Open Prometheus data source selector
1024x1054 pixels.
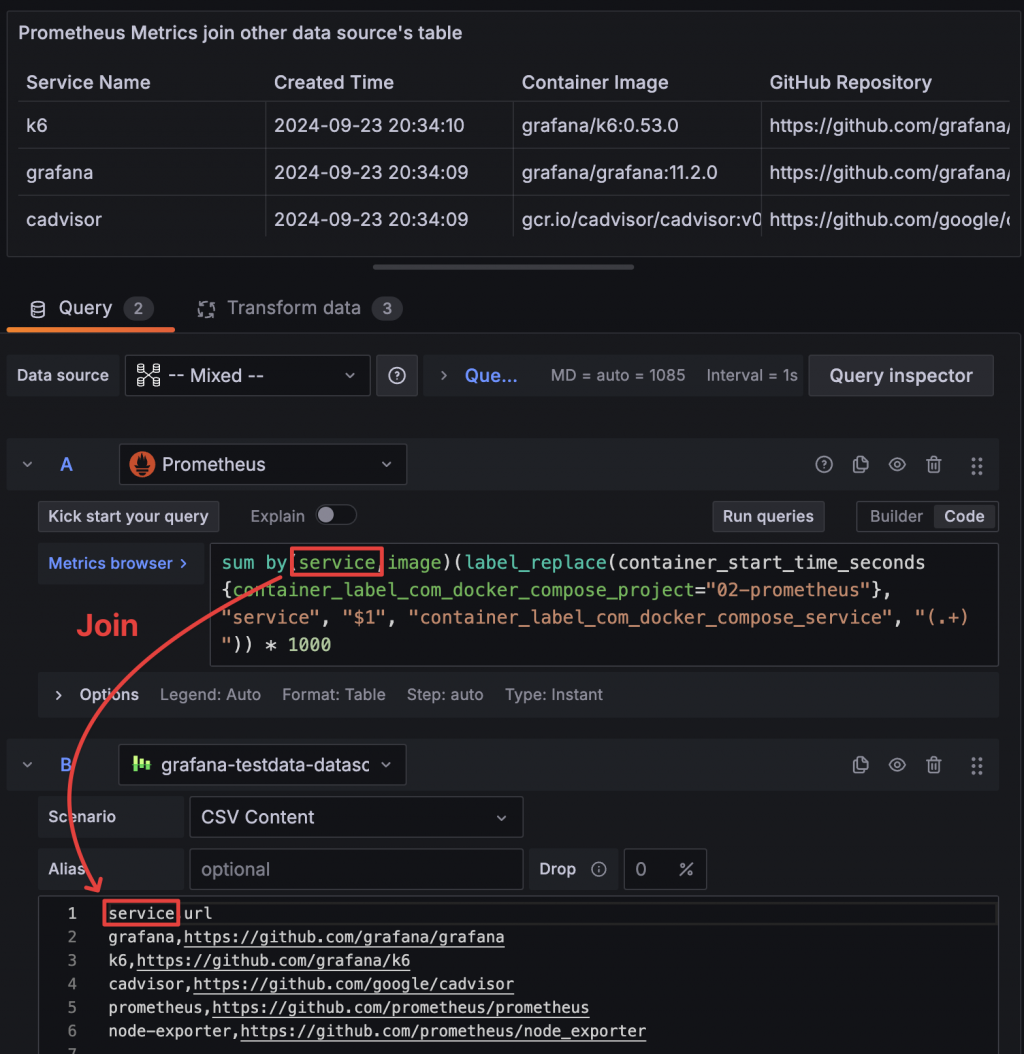point(263,464)
